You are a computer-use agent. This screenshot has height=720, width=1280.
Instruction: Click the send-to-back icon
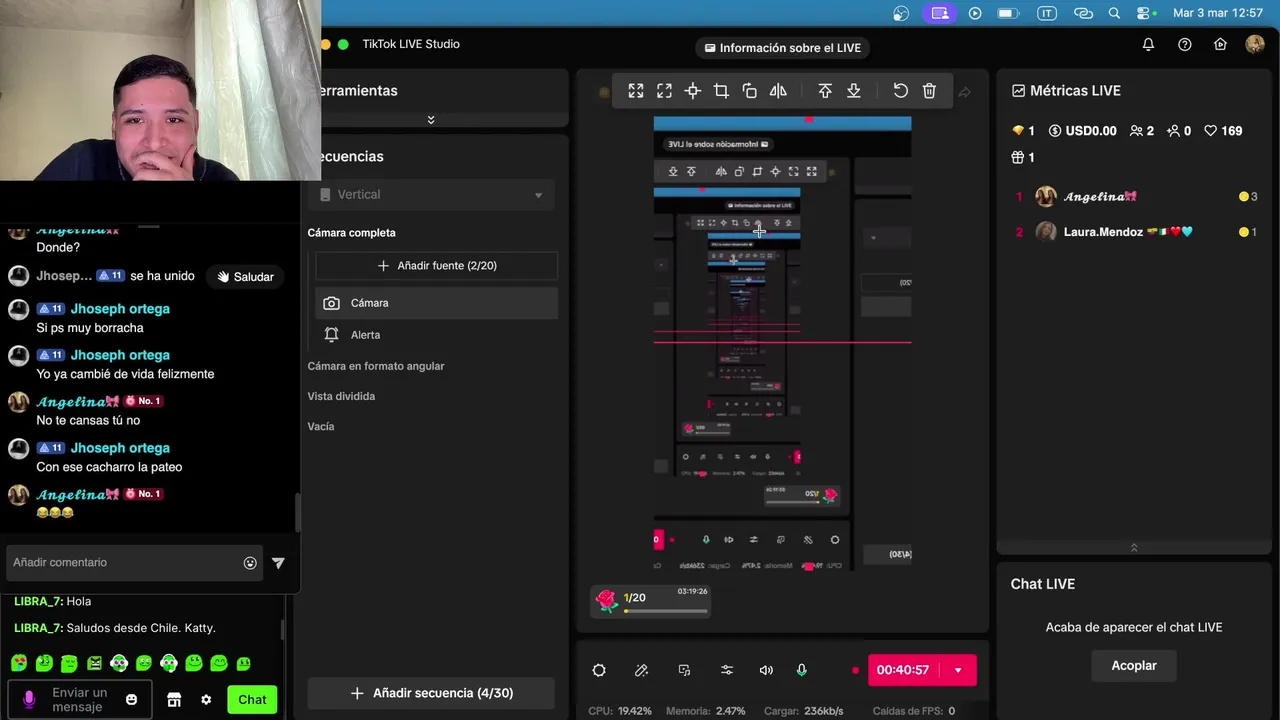click(854, 91)
